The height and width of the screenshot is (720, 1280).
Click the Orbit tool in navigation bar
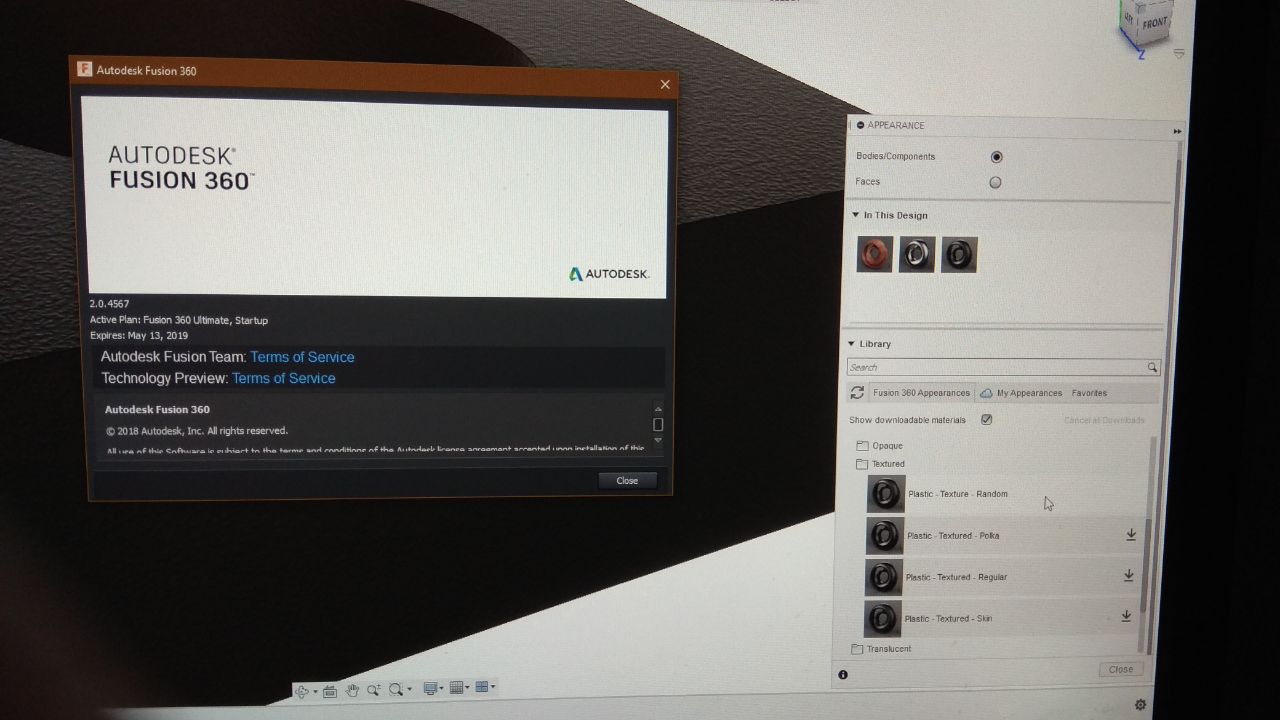pos(302,691)
